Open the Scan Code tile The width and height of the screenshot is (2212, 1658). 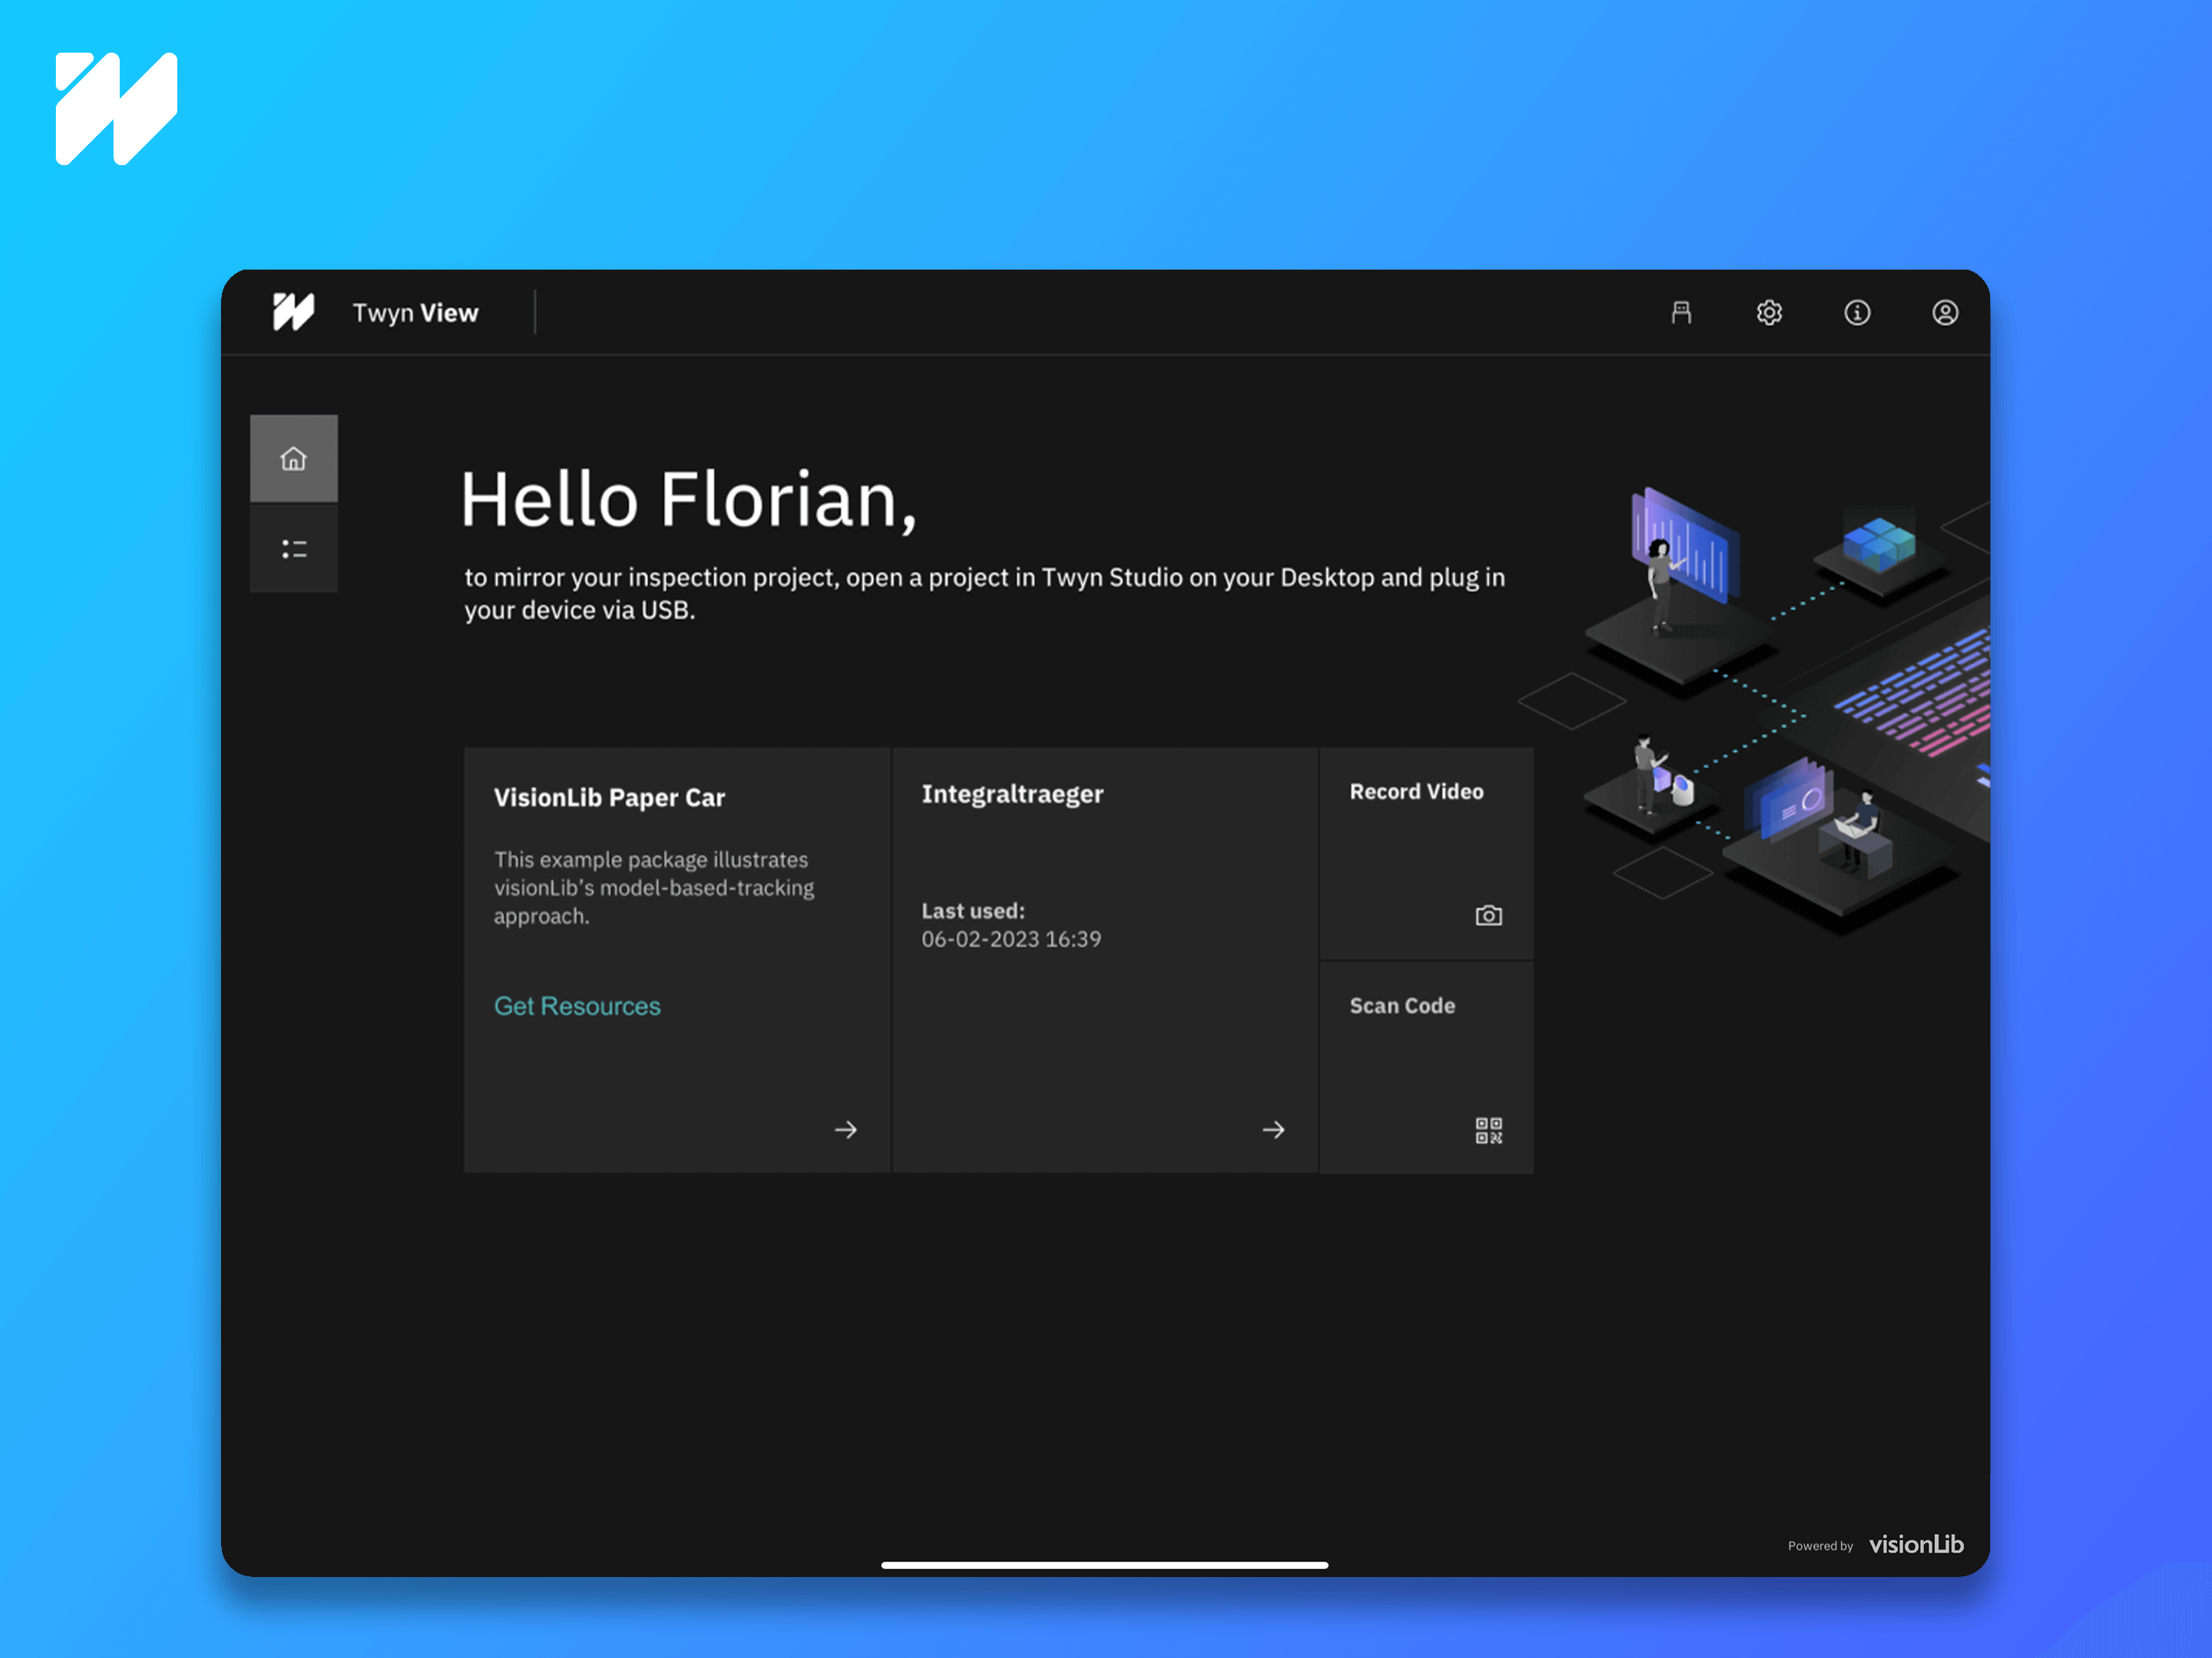(1426, 1068)
